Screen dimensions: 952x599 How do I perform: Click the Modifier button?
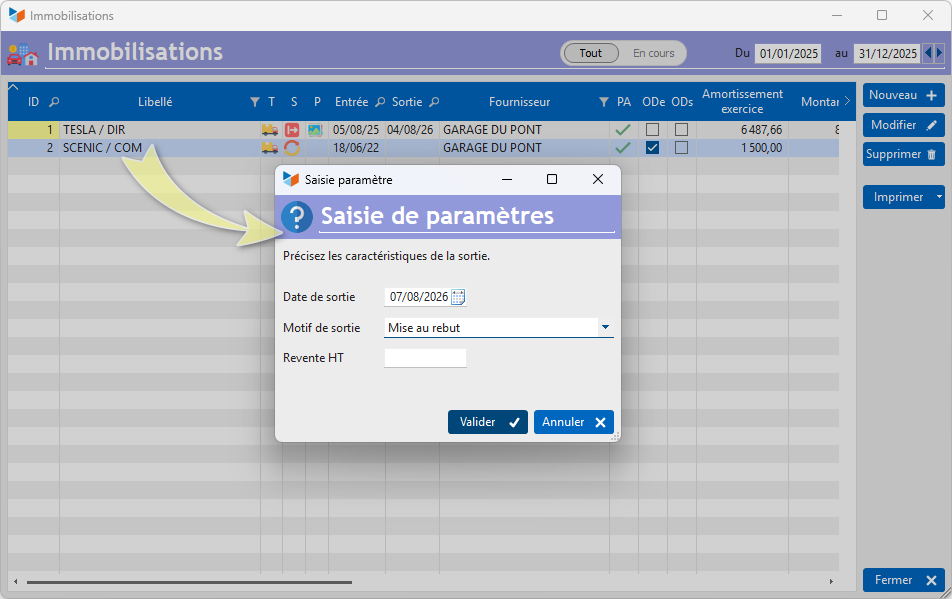(x=903, y=125)
